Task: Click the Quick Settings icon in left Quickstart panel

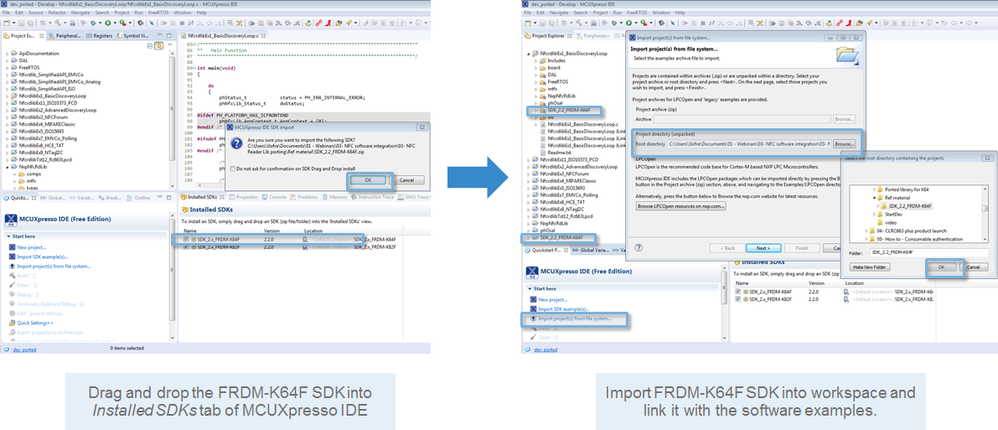Action: 12,323
